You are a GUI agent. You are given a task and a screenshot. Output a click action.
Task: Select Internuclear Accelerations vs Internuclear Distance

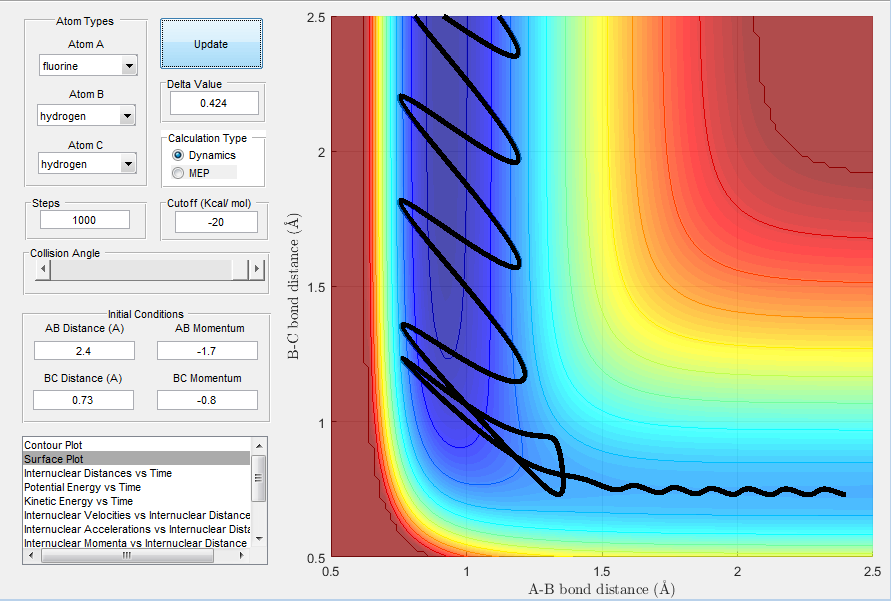(136, 529)
